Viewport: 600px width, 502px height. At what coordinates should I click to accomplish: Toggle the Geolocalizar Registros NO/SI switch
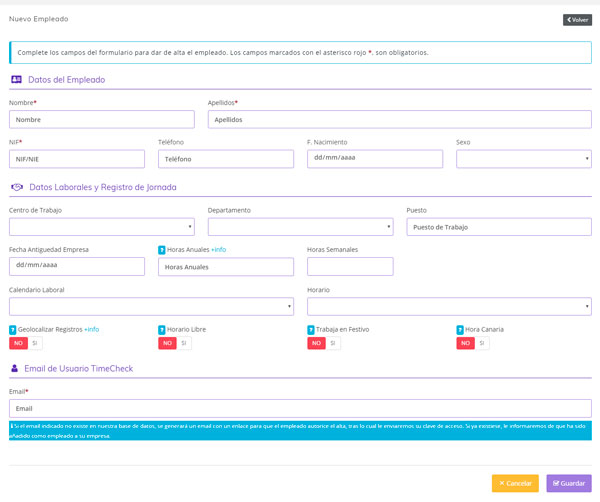26,343
